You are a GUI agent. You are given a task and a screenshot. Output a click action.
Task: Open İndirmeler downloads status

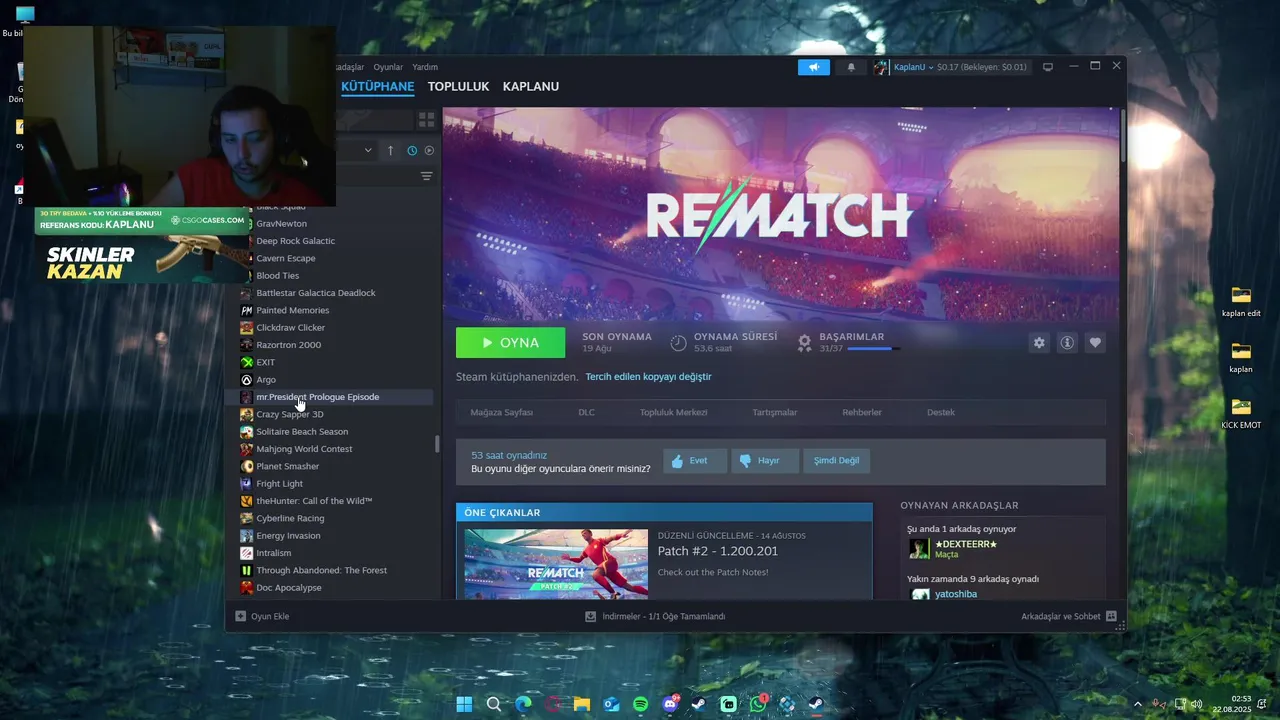click(x=655, y=616)
